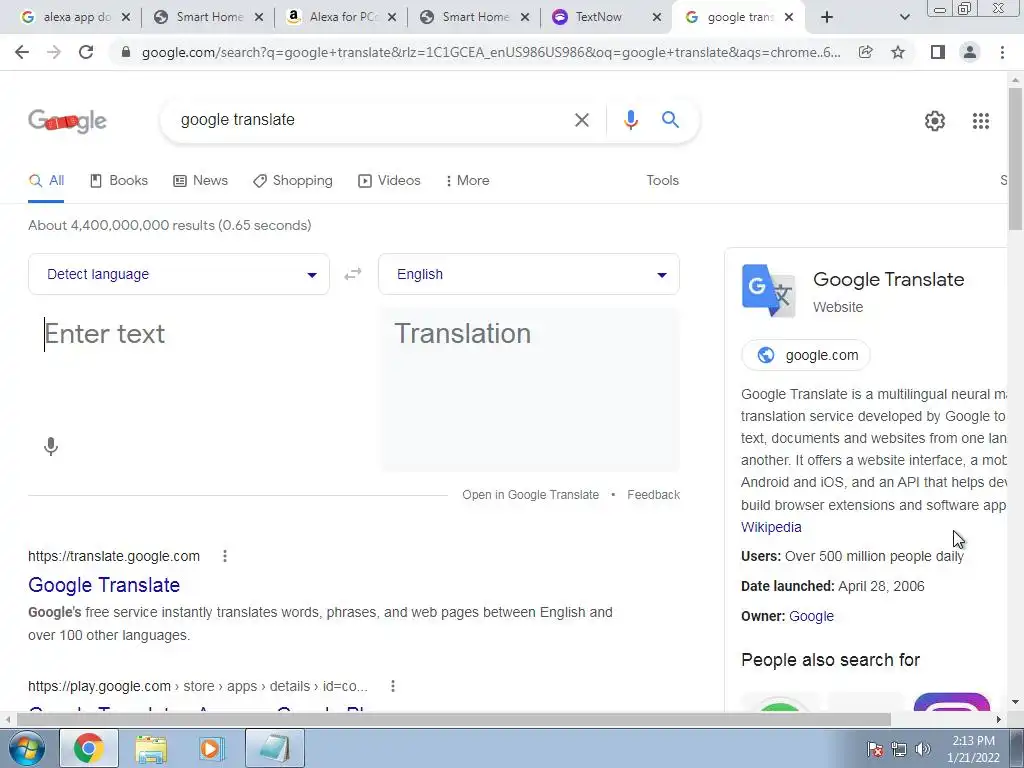Click the browser back arrow
1024x768 pixels.
tap(22, 52)
